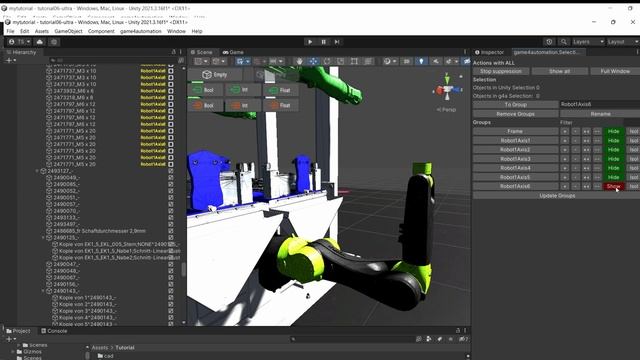Image resolution: width=640 pixels, height=360 pixels.
Task: Open the GameObject menu
Action: 68,31
